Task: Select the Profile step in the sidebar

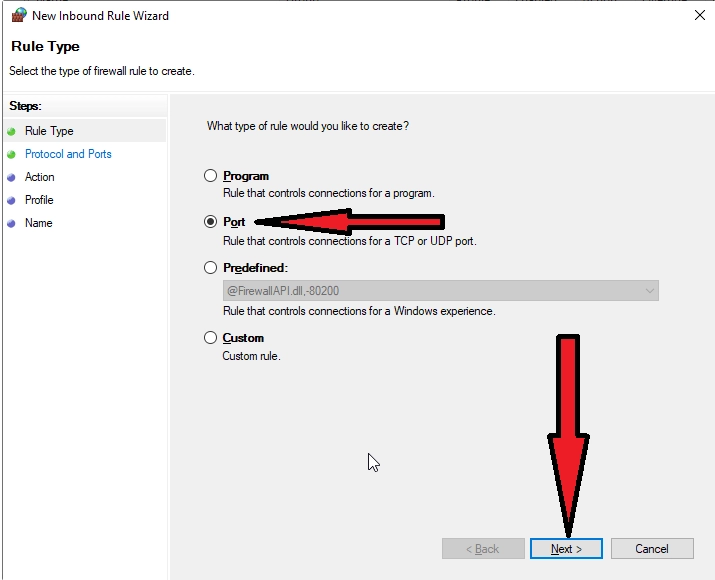Action: 39,200
